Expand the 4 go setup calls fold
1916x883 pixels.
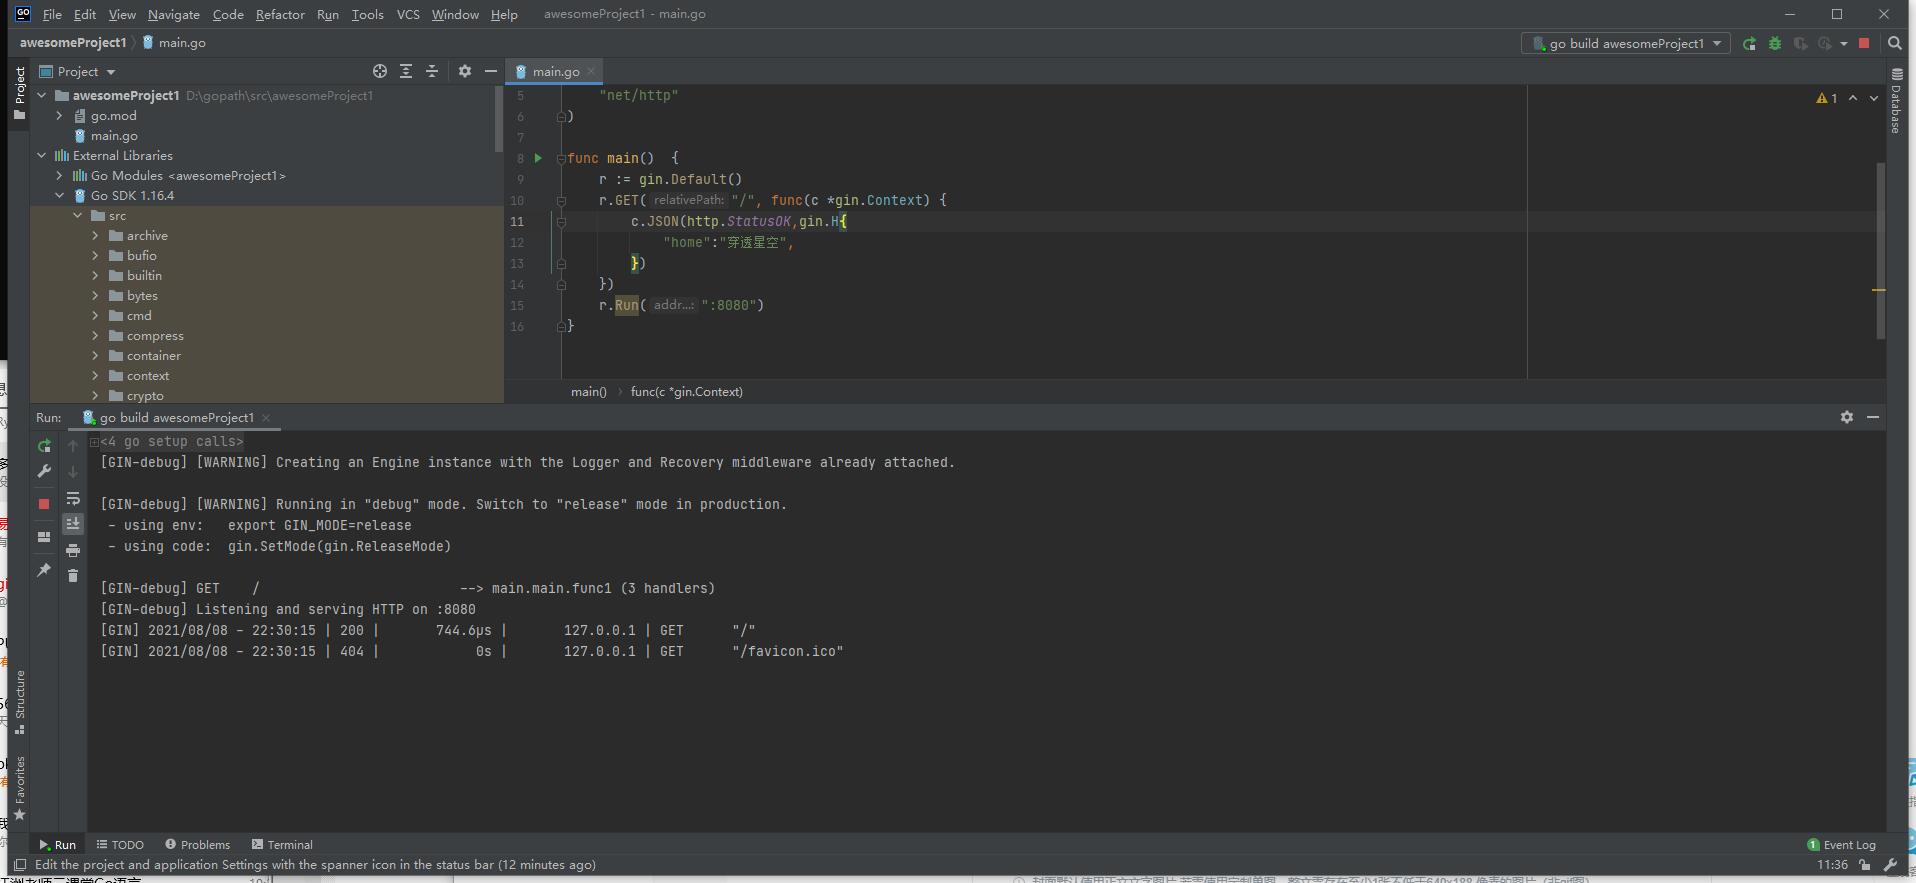click(95, 441)
